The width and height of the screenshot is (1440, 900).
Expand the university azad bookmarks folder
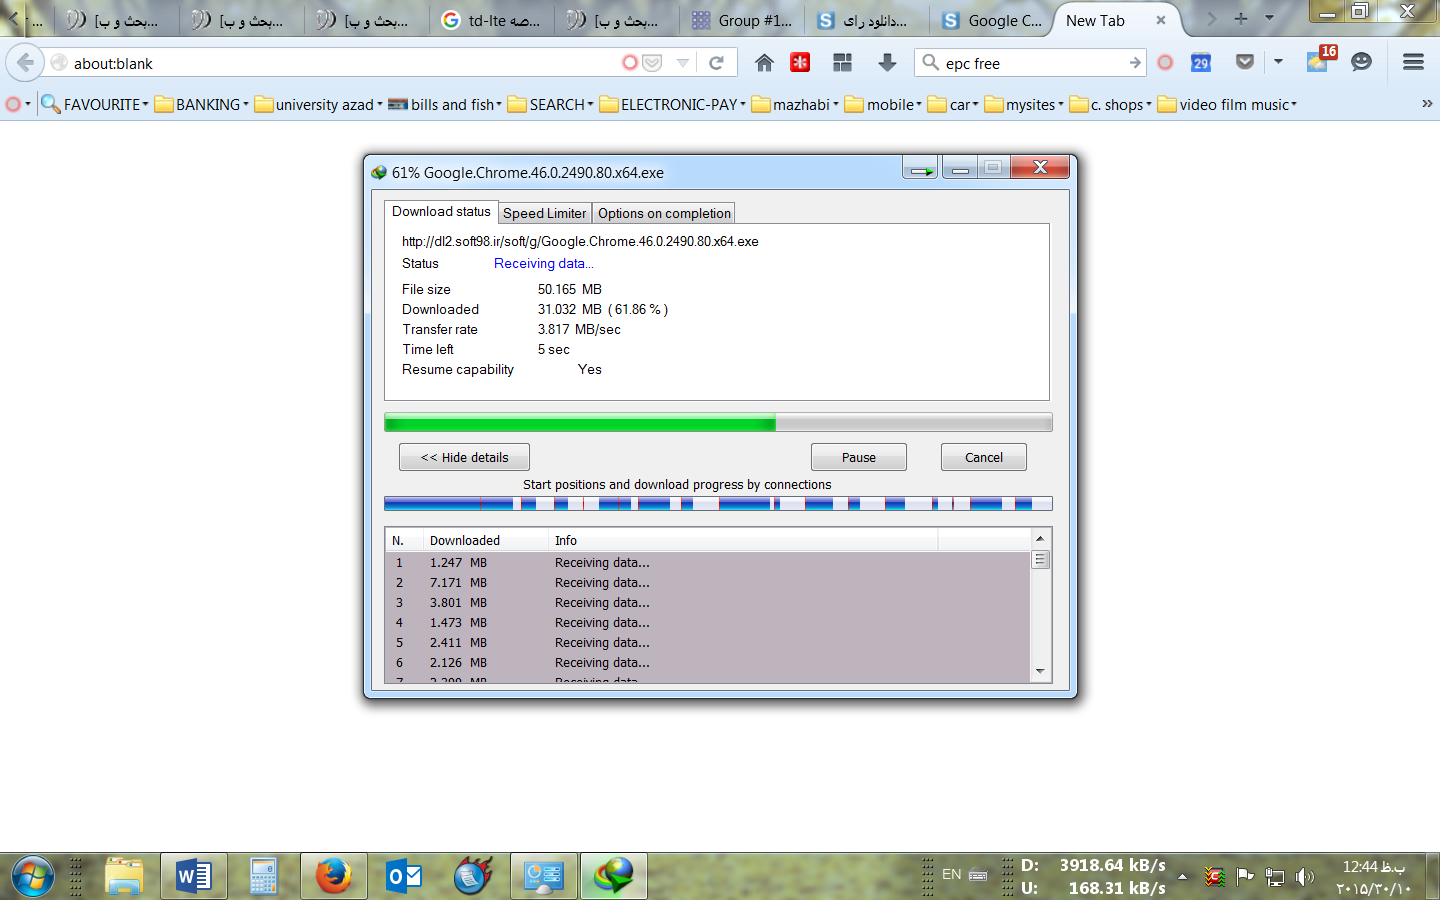tap(319, 104)
